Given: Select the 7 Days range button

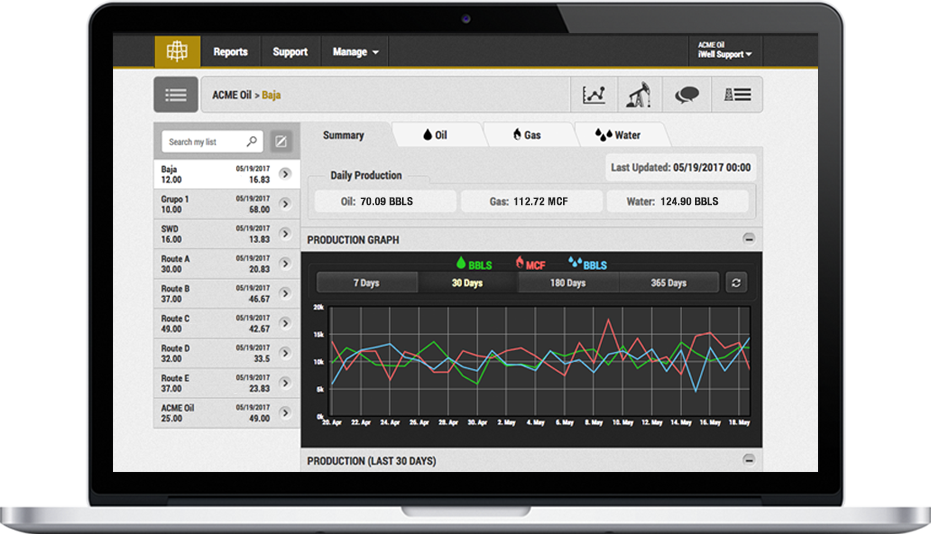Looking at the screenshot, I should coord(366,283).
